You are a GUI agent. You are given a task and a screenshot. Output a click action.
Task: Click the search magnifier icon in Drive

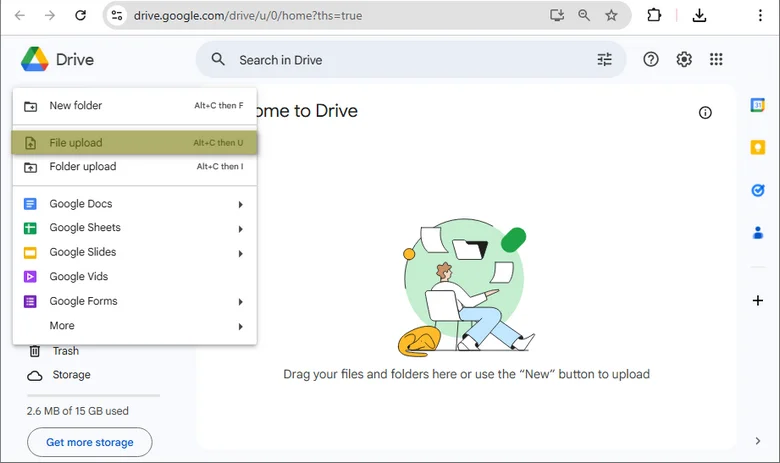[218, 60]
